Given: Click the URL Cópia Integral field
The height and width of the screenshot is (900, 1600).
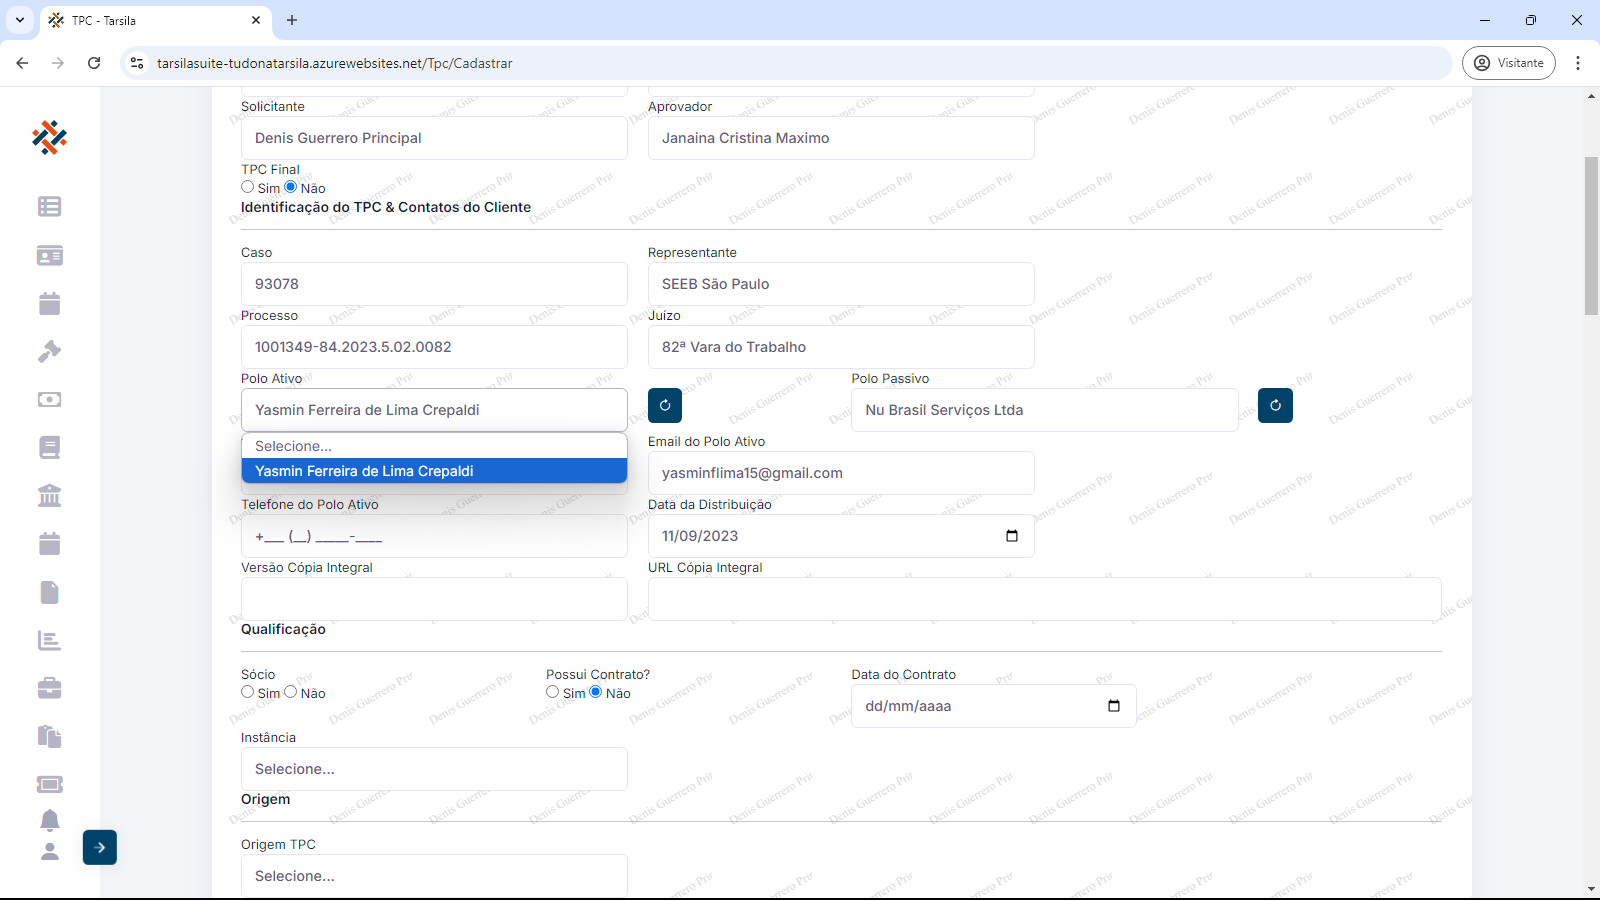Looking at the screenshot, I should (1044, 599).
